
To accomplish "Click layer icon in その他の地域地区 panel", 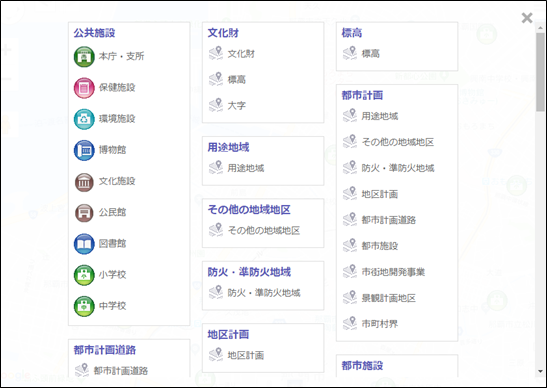I will pos(216,230).
